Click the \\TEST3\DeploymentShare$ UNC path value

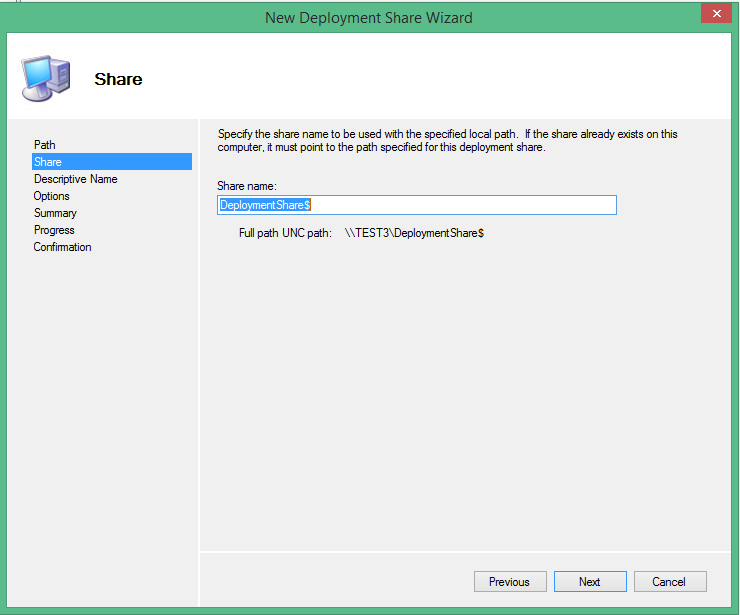point(414,233)
